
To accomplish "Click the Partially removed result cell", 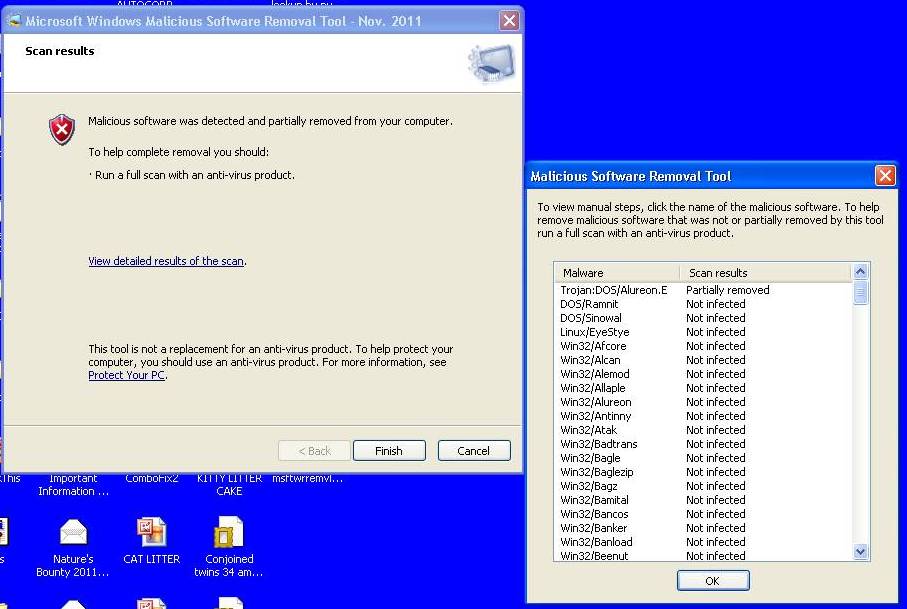I will pyautogui.click(x=728, y=290).
